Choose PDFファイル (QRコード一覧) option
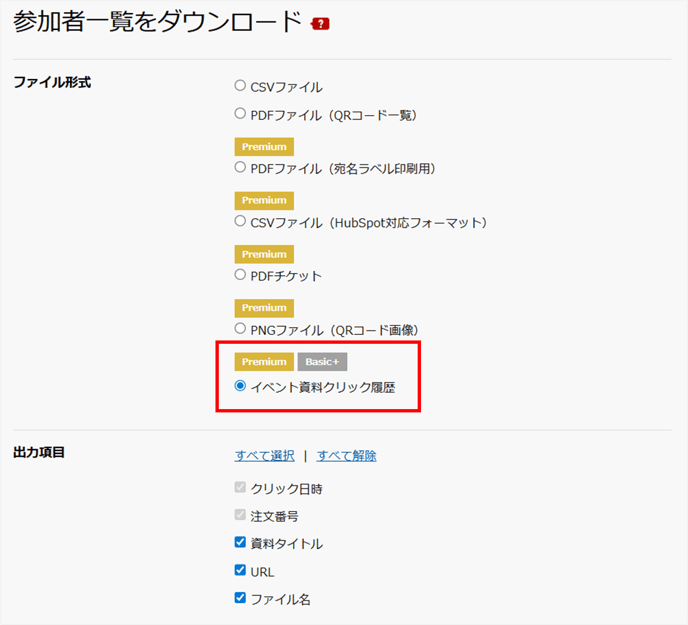 pos(240,114)
